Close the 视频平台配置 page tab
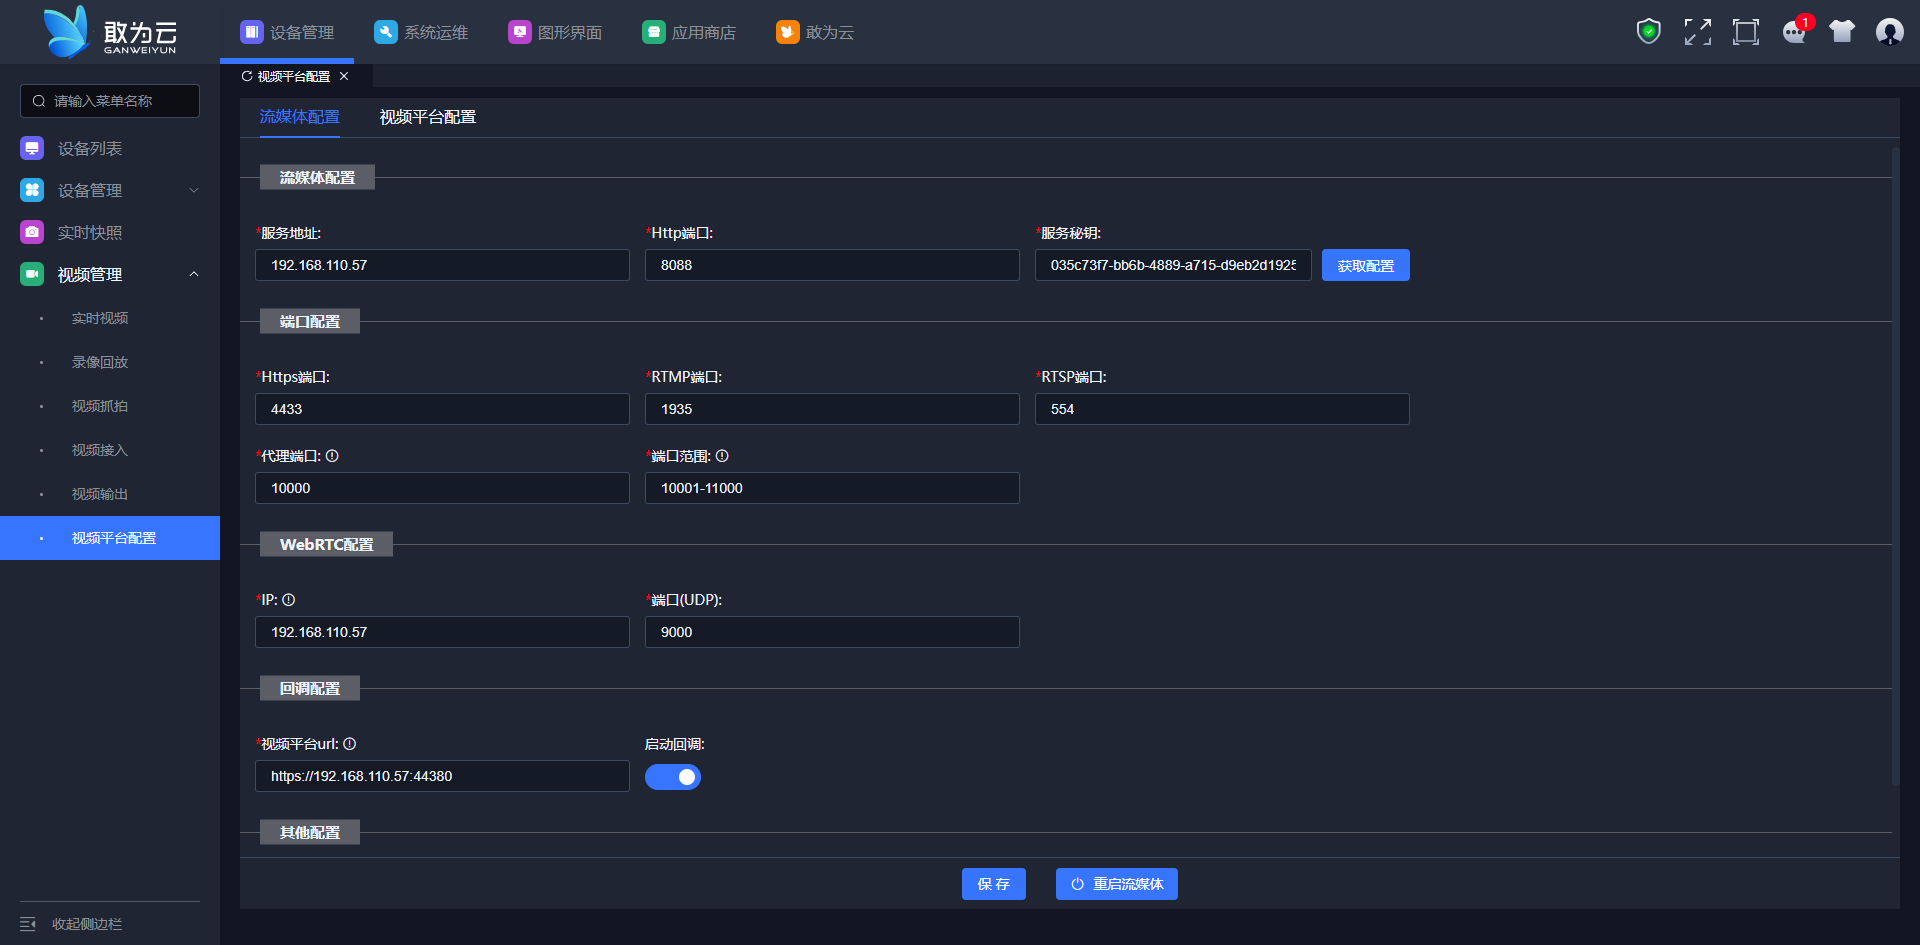1920x945 pixels. [x=344, y=77]
